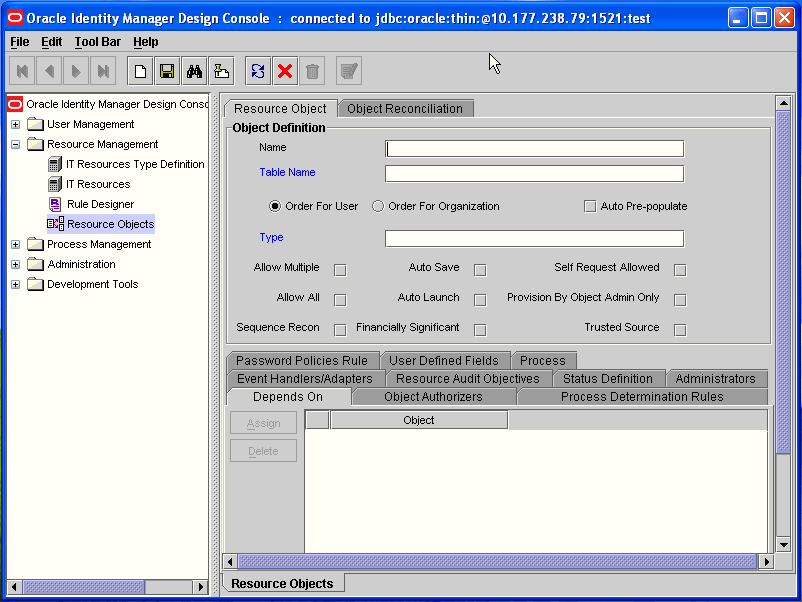
Task: Open Rule Designer icon
Action: [55, 204]
